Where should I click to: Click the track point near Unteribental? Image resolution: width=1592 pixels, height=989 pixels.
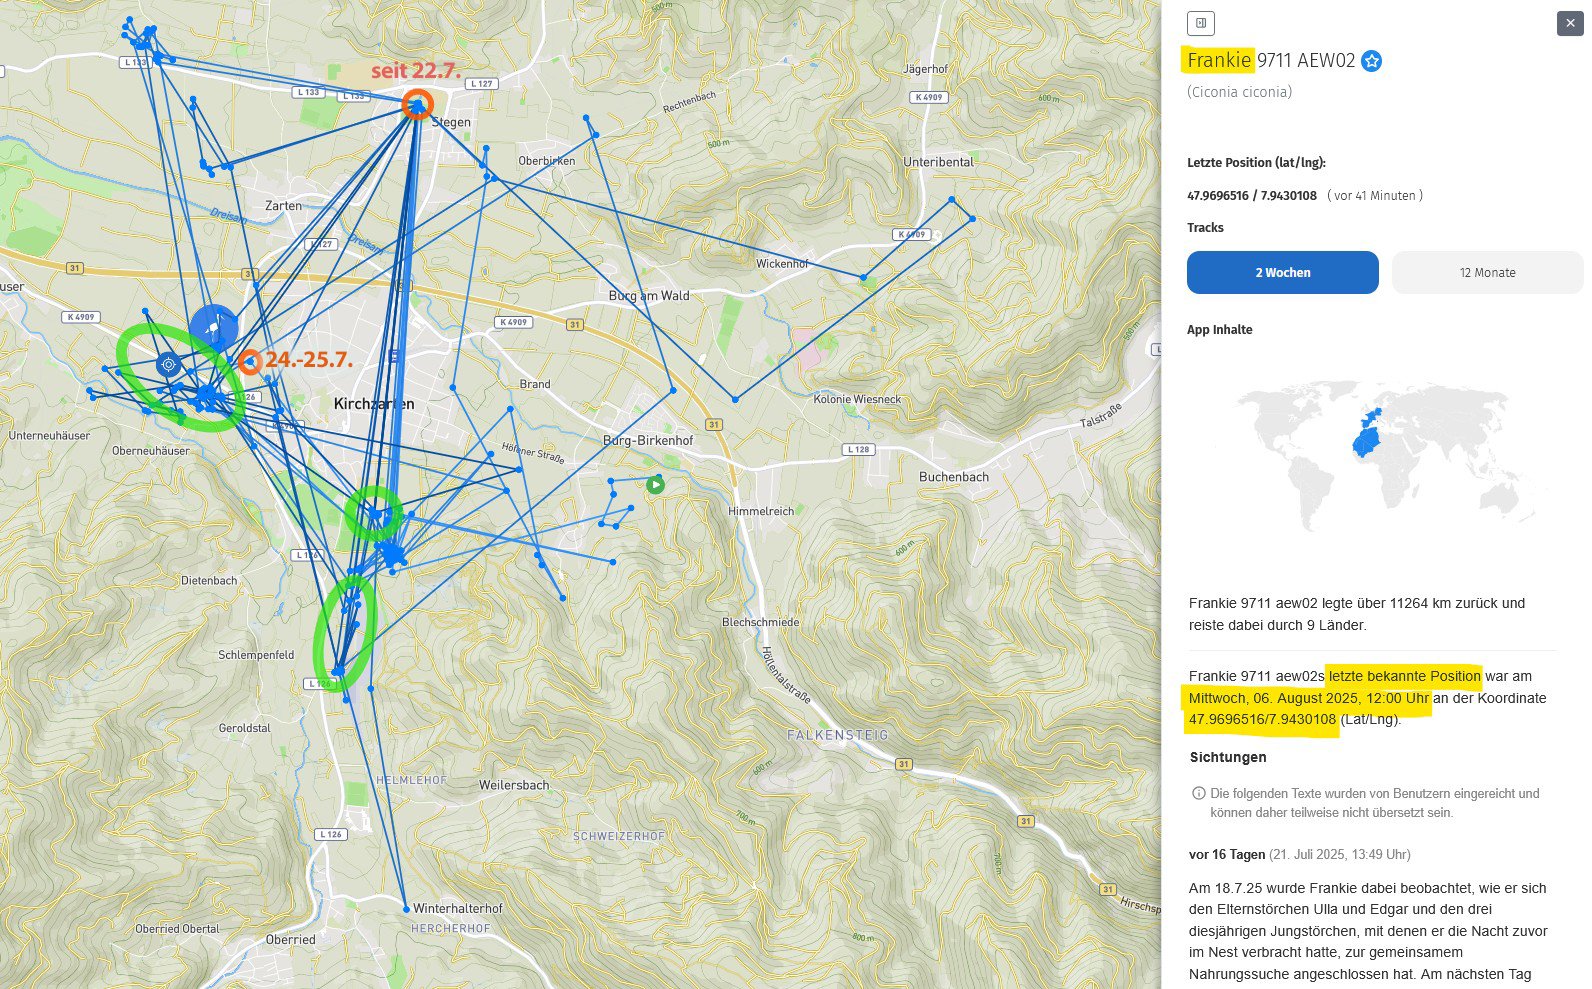(952, 200)
